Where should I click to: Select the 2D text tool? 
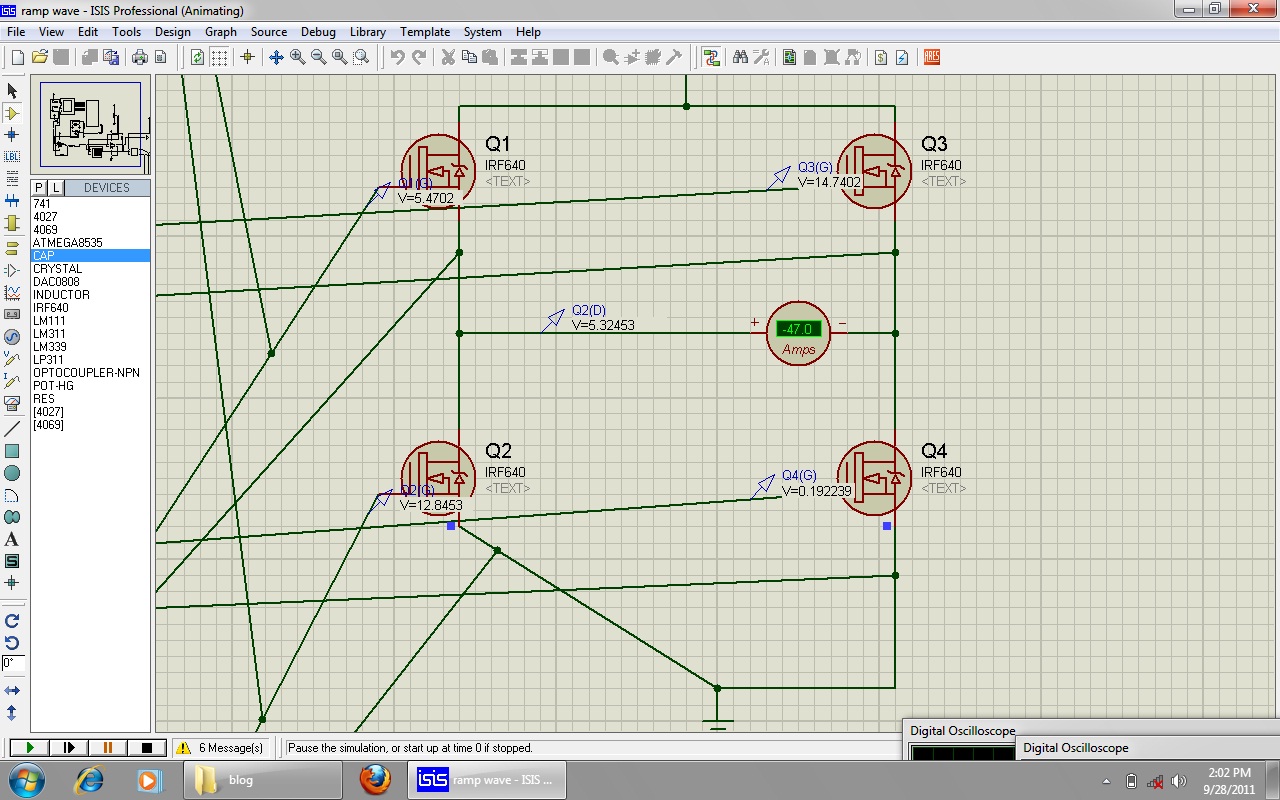pyautogui.click(x=12, y=539)
